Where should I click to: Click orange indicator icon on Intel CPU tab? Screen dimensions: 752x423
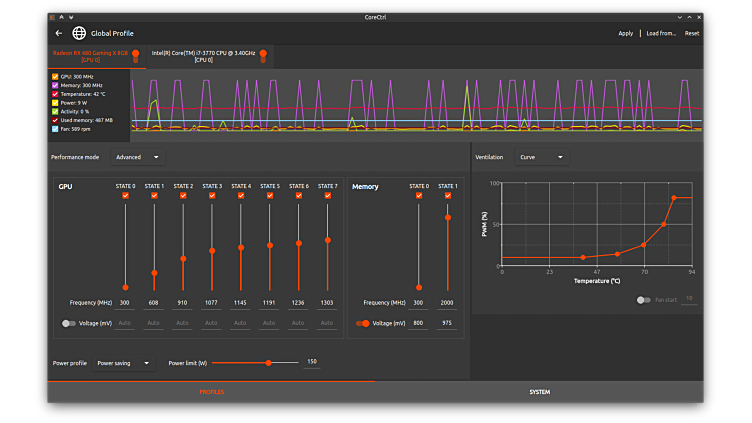click(263, 55)
